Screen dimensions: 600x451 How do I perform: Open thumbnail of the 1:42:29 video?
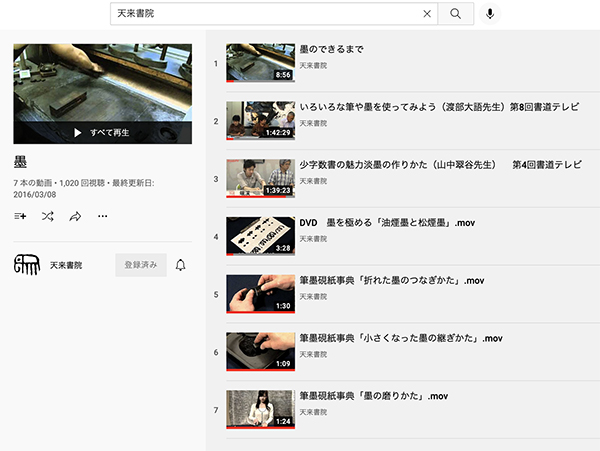click(x=260, y=120)
